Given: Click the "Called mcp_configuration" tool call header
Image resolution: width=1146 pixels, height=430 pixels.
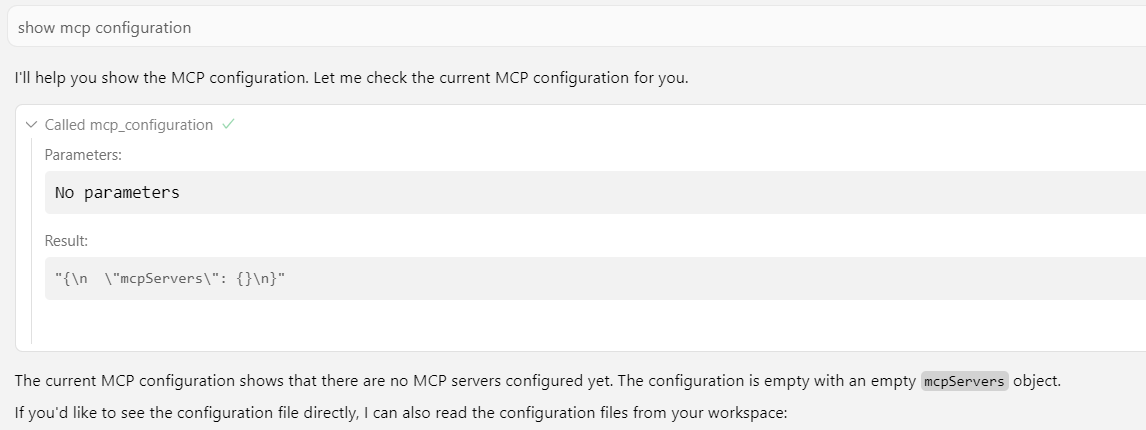Looking at the screenshot, I should pos(128,125).
